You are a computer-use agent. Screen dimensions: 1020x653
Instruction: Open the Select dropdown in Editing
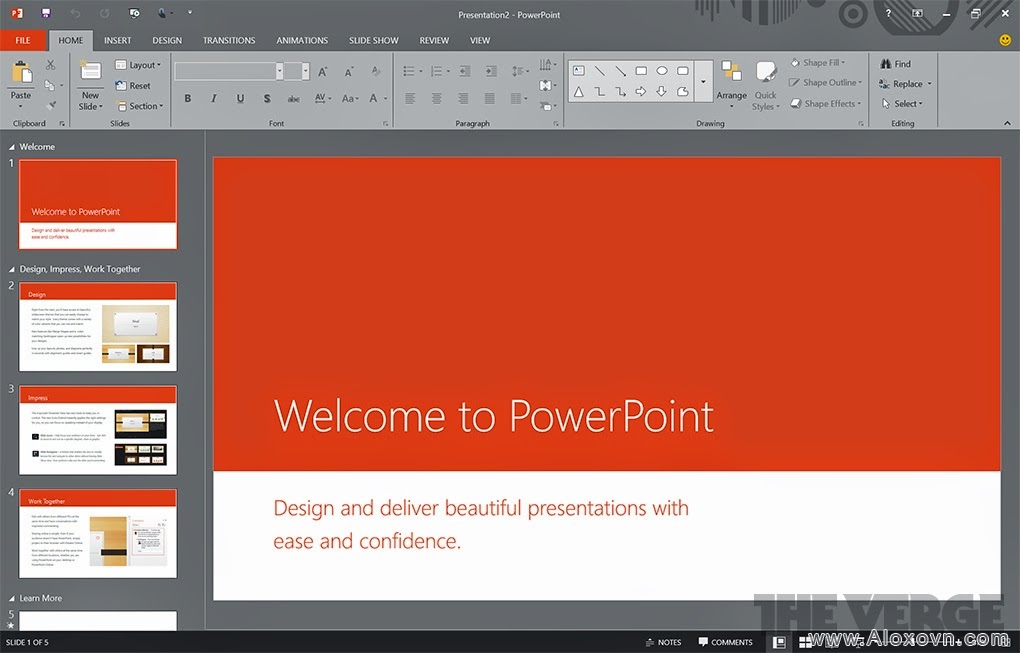coord(902,103)
